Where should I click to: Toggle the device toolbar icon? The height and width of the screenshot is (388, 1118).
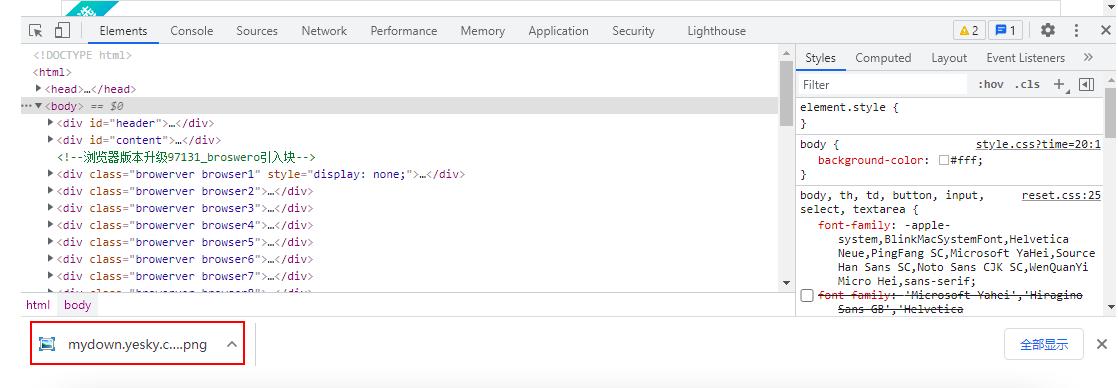point(63,31)
